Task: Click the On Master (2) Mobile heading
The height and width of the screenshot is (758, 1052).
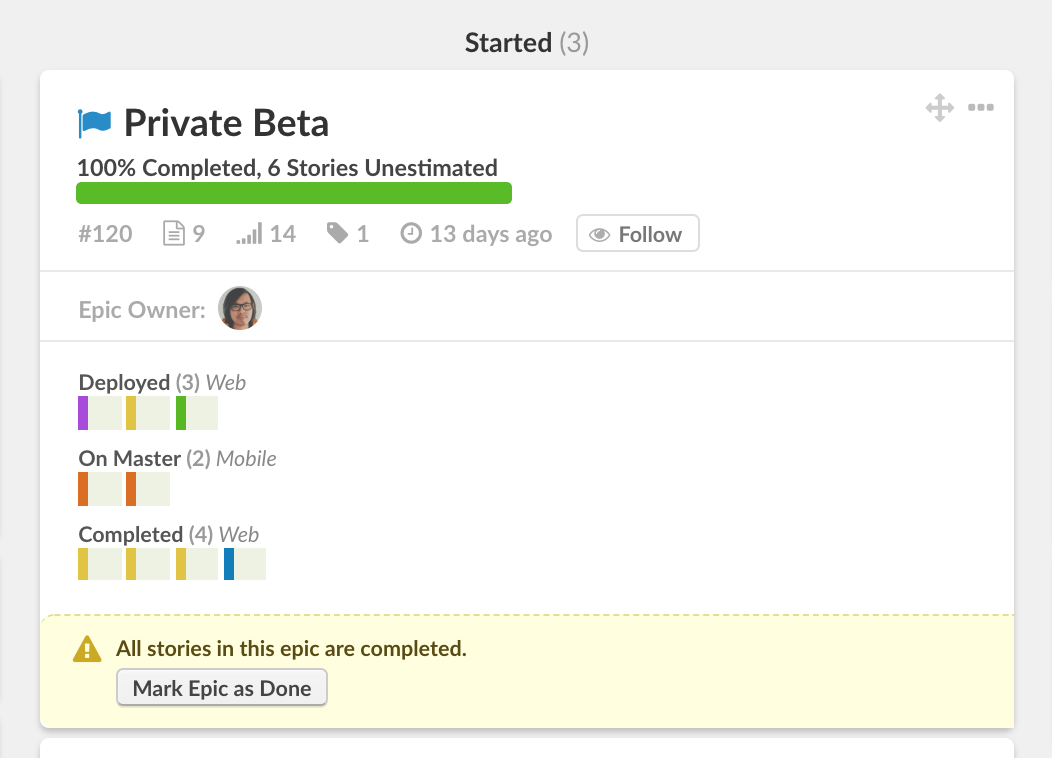Action: pos(177,458)
